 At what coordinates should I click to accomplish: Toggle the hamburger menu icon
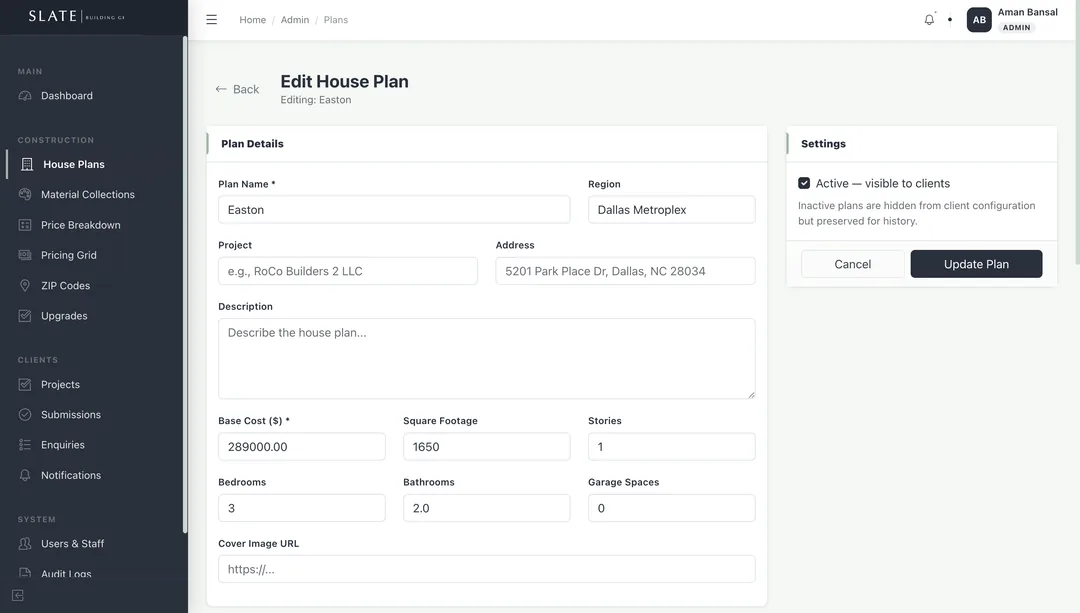(211, 20)
